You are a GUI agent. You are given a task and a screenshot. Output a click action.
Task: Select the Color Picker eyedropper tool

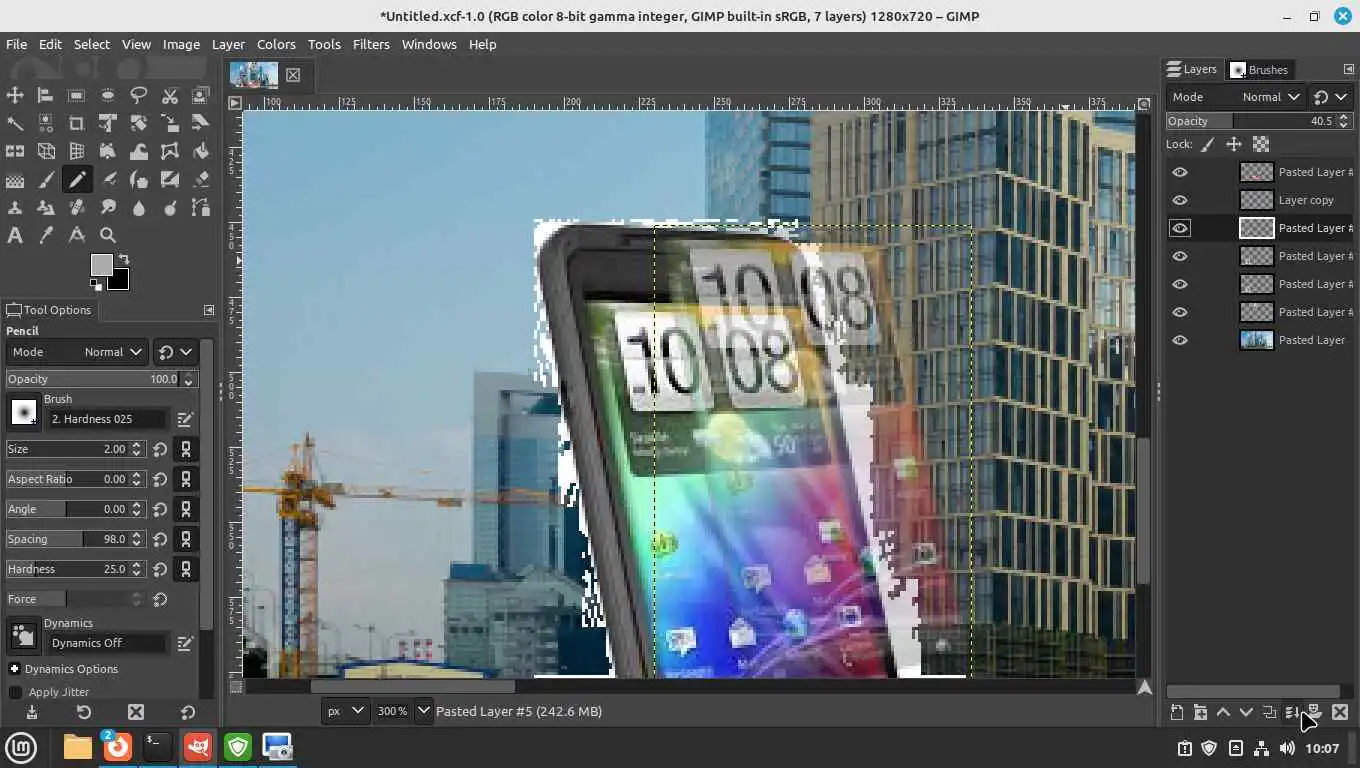click(x=45, y=236)
